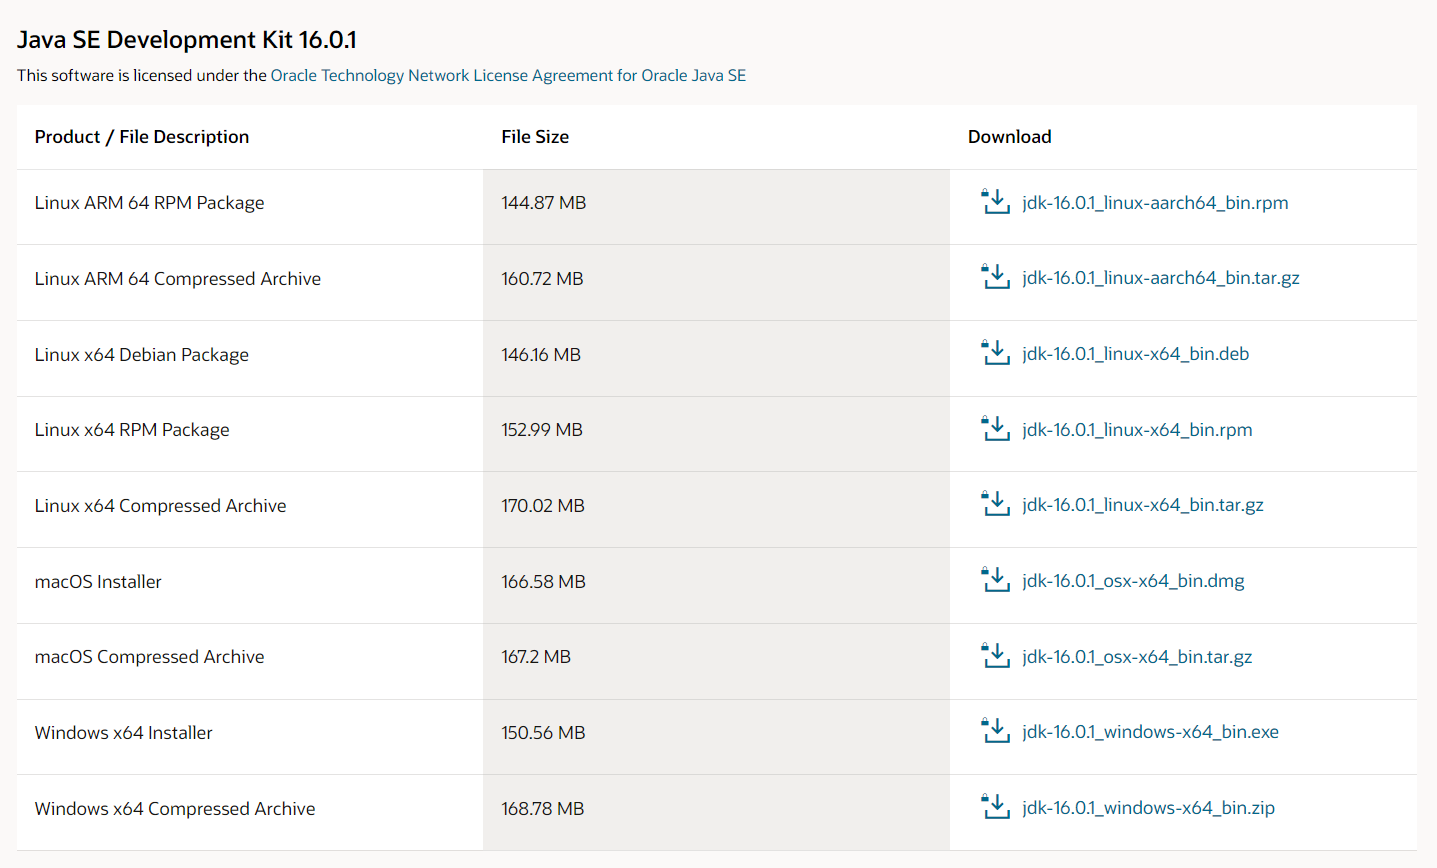Click the File Size column header
The width and height of the screenshot is (1437, 868).
click(535, 137)
